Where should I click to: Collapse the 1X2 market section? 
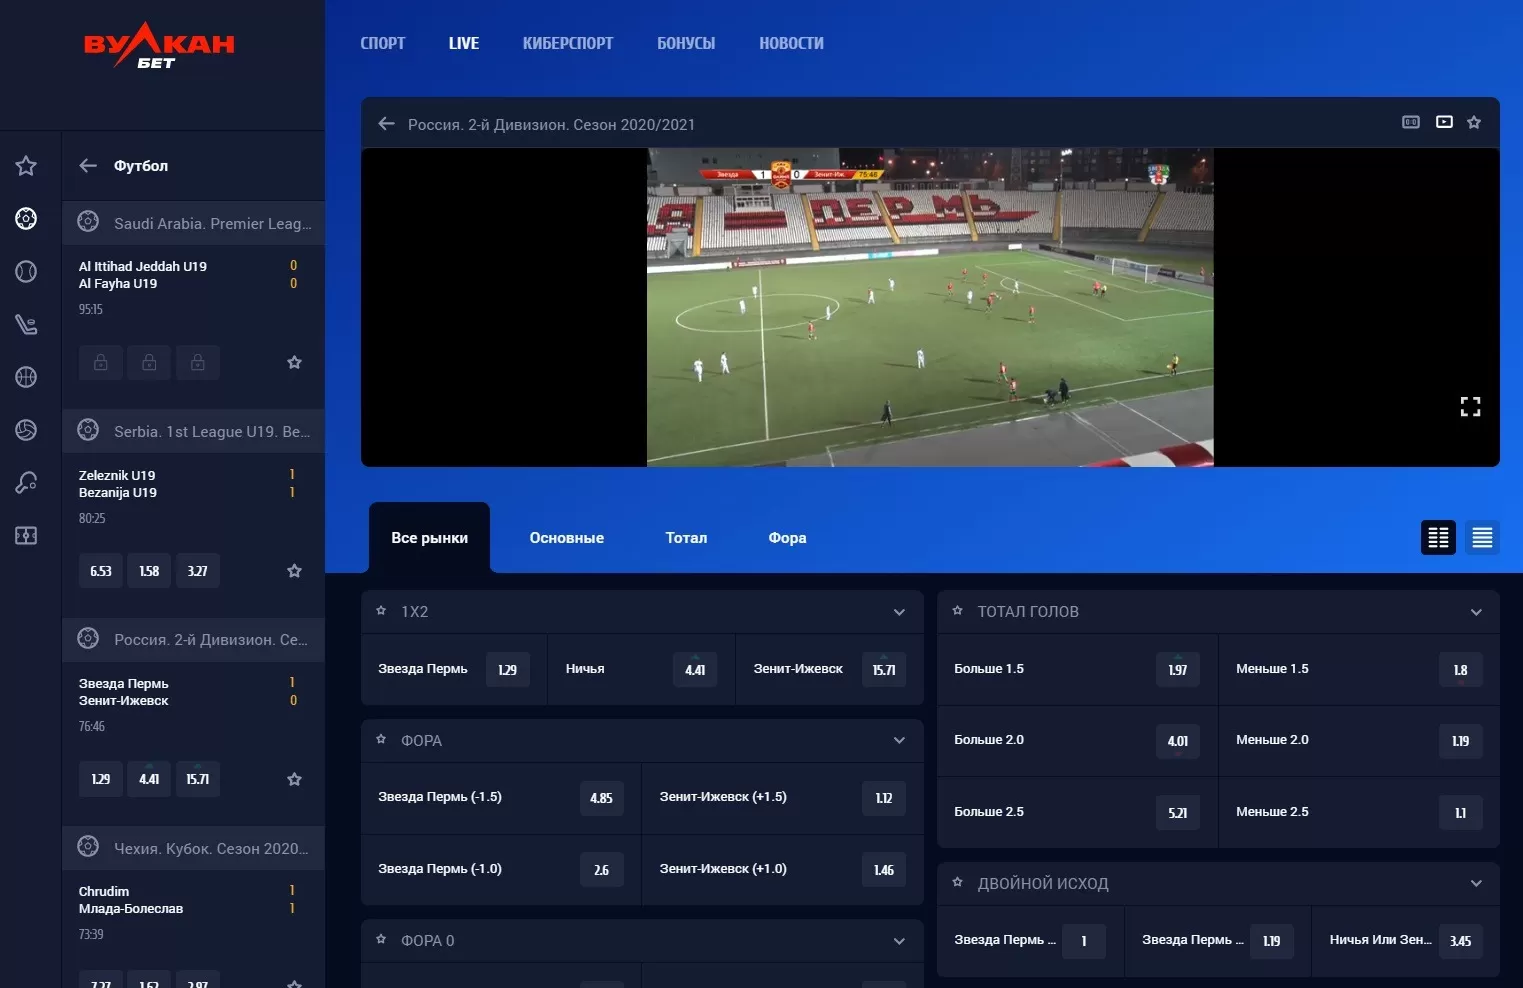point(899,612)
